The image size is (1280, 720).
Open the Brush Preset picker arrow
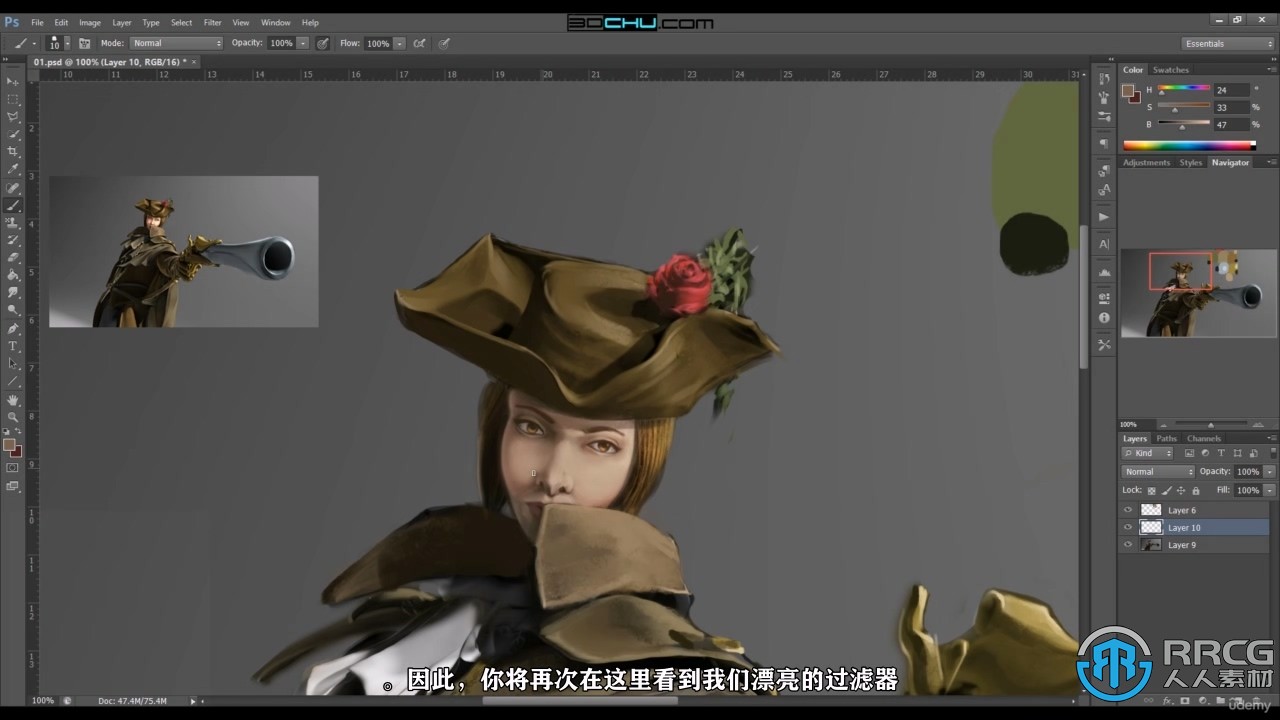67,43
